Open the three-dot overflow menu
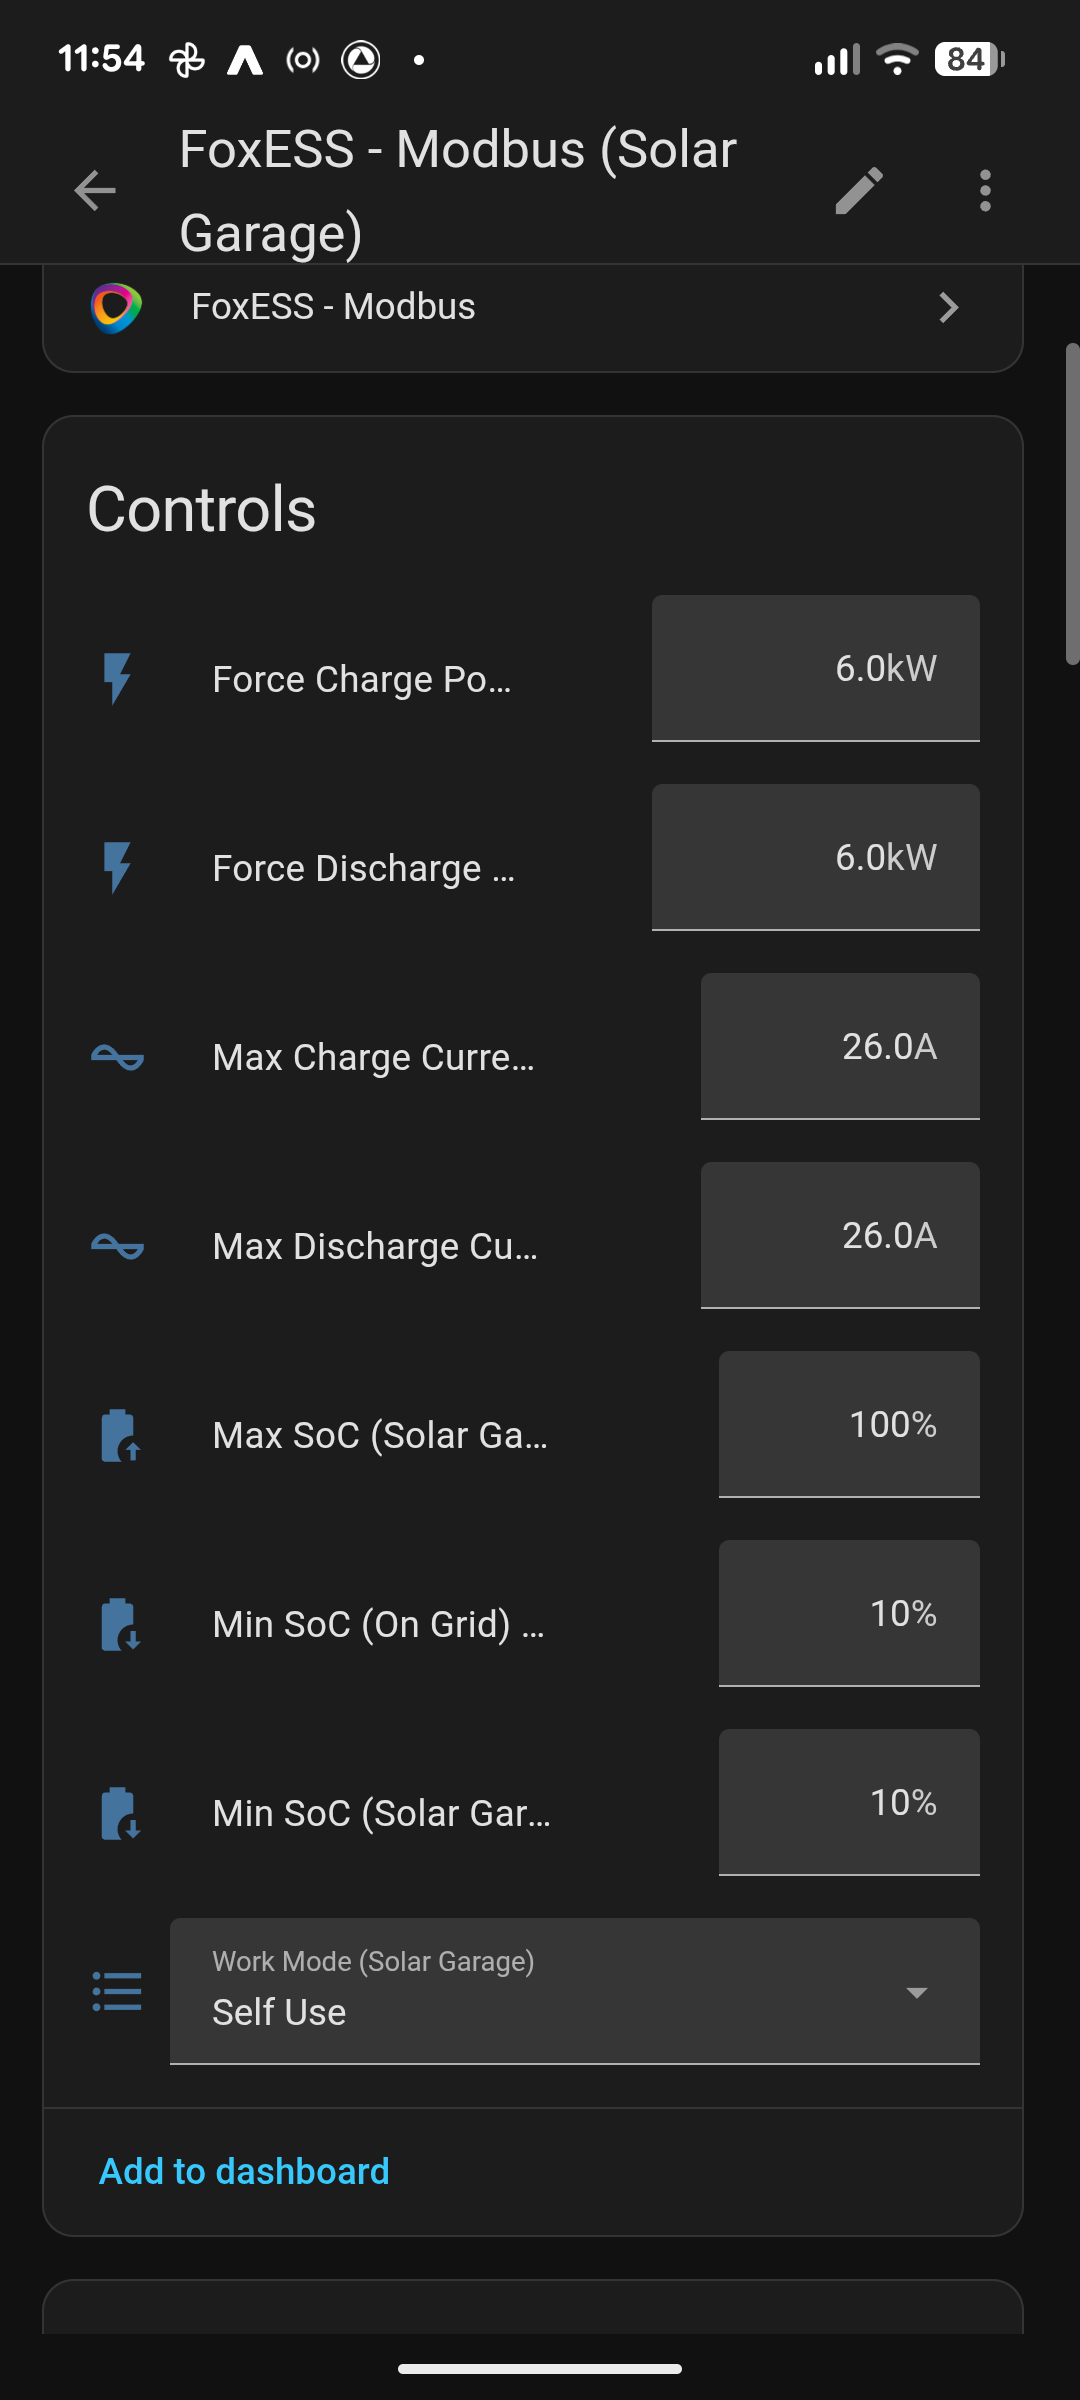This screenshot has width=1080, height=2400. (985, 190)
